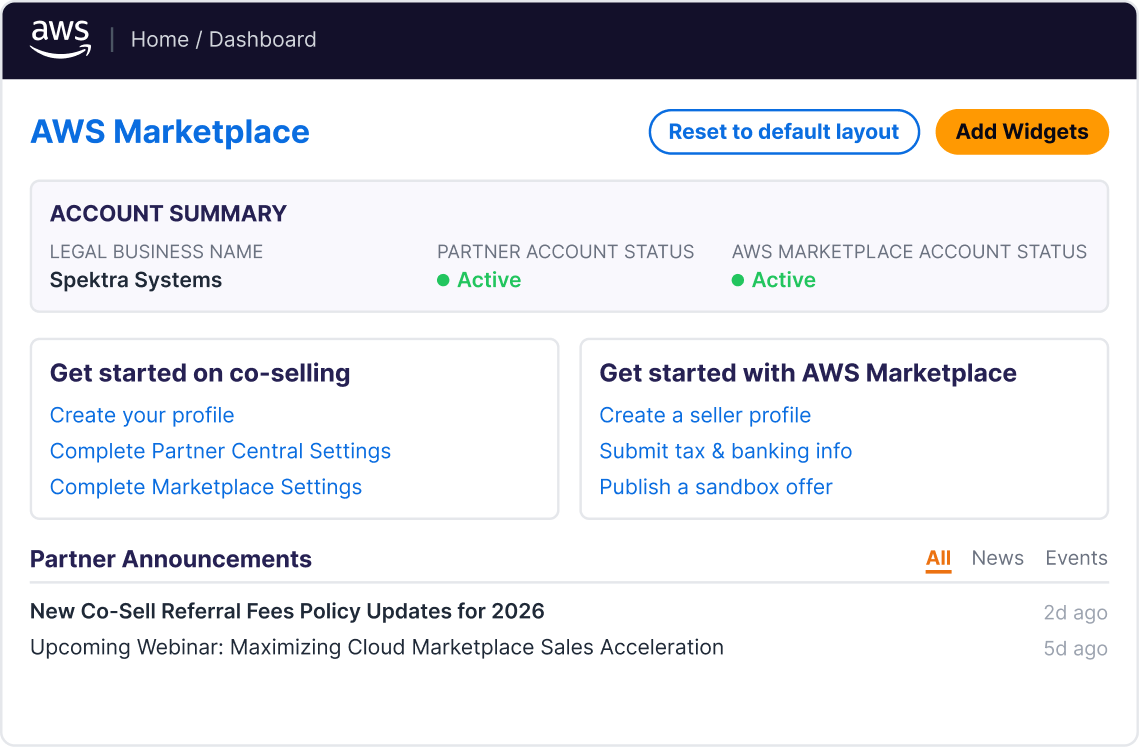Click the Partner Announcements heading

coord(171,559)
